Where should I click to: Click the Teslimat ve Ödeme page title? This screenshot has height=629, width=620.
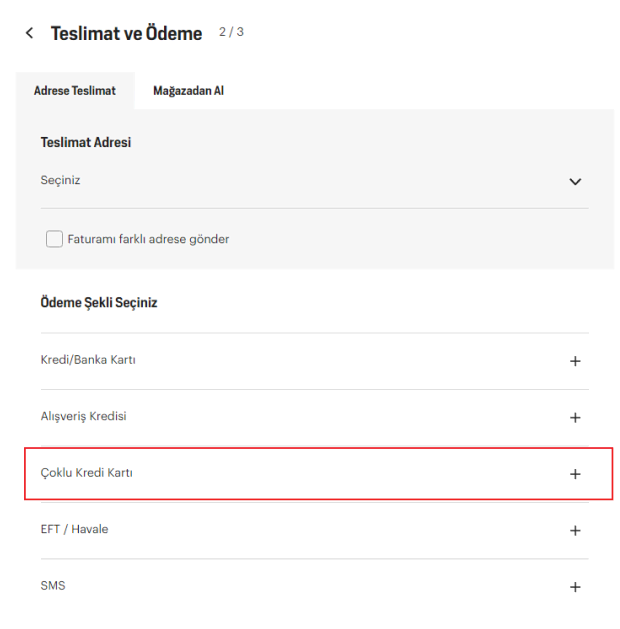[126, 33]
